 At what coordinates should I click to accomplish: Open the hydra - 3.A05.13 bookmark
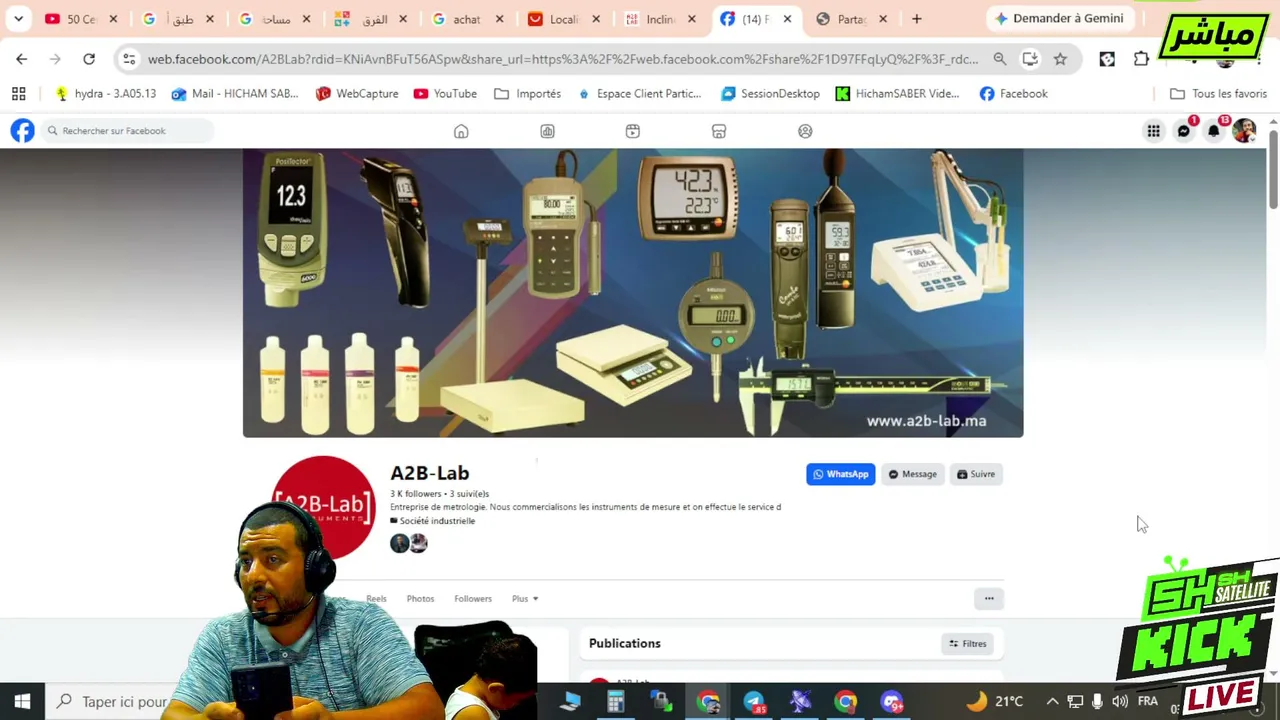[105, 94]
